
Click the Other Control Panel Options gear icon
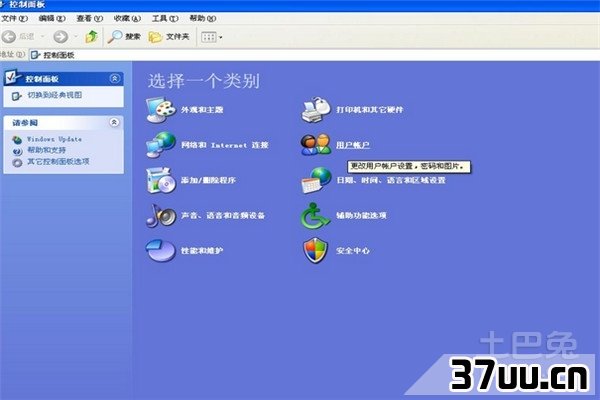tap(17, 162)
